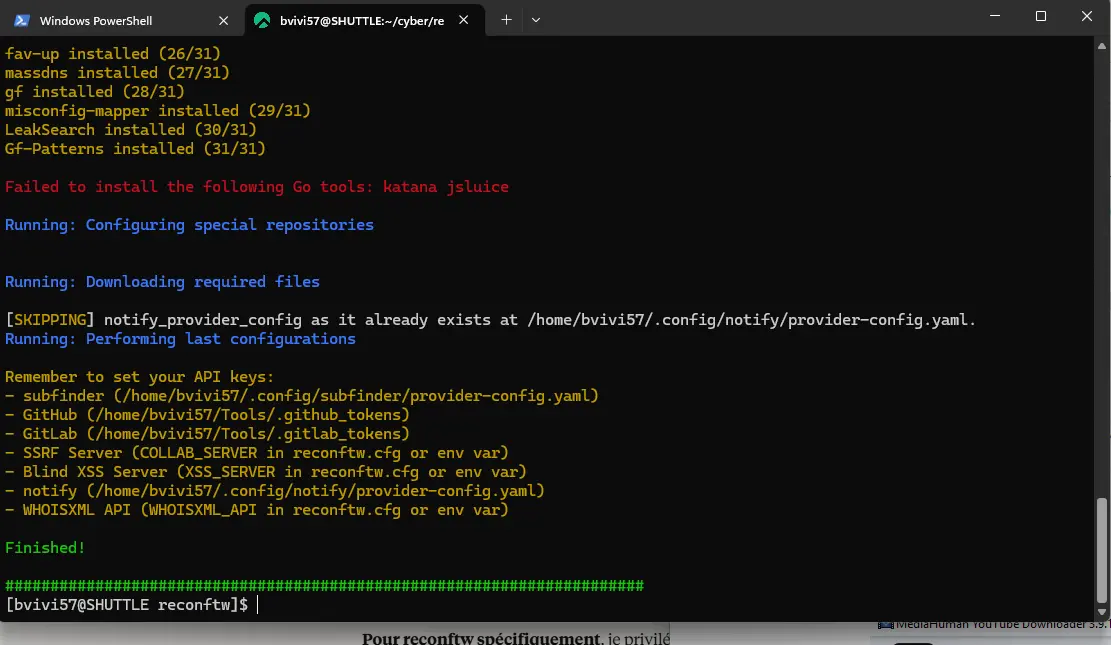The width and height of the screenshot is (1111, 645).
Task: Click the GitLab .gitlab_tokens line
Action: click(207, 434)
